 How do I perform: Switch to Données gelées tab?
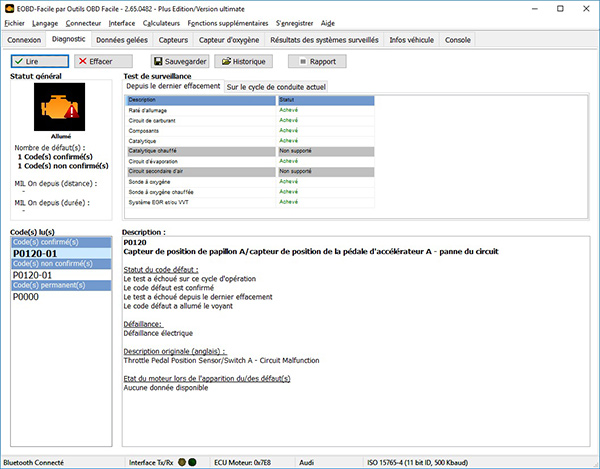pyautogui.click(x=122, y=40)
